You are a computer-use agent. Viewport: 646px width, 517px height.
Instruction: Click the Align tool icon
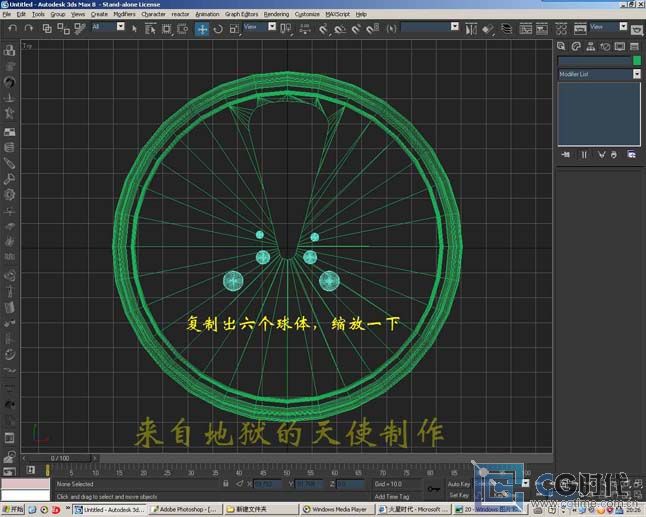click(x=488, y=29)
